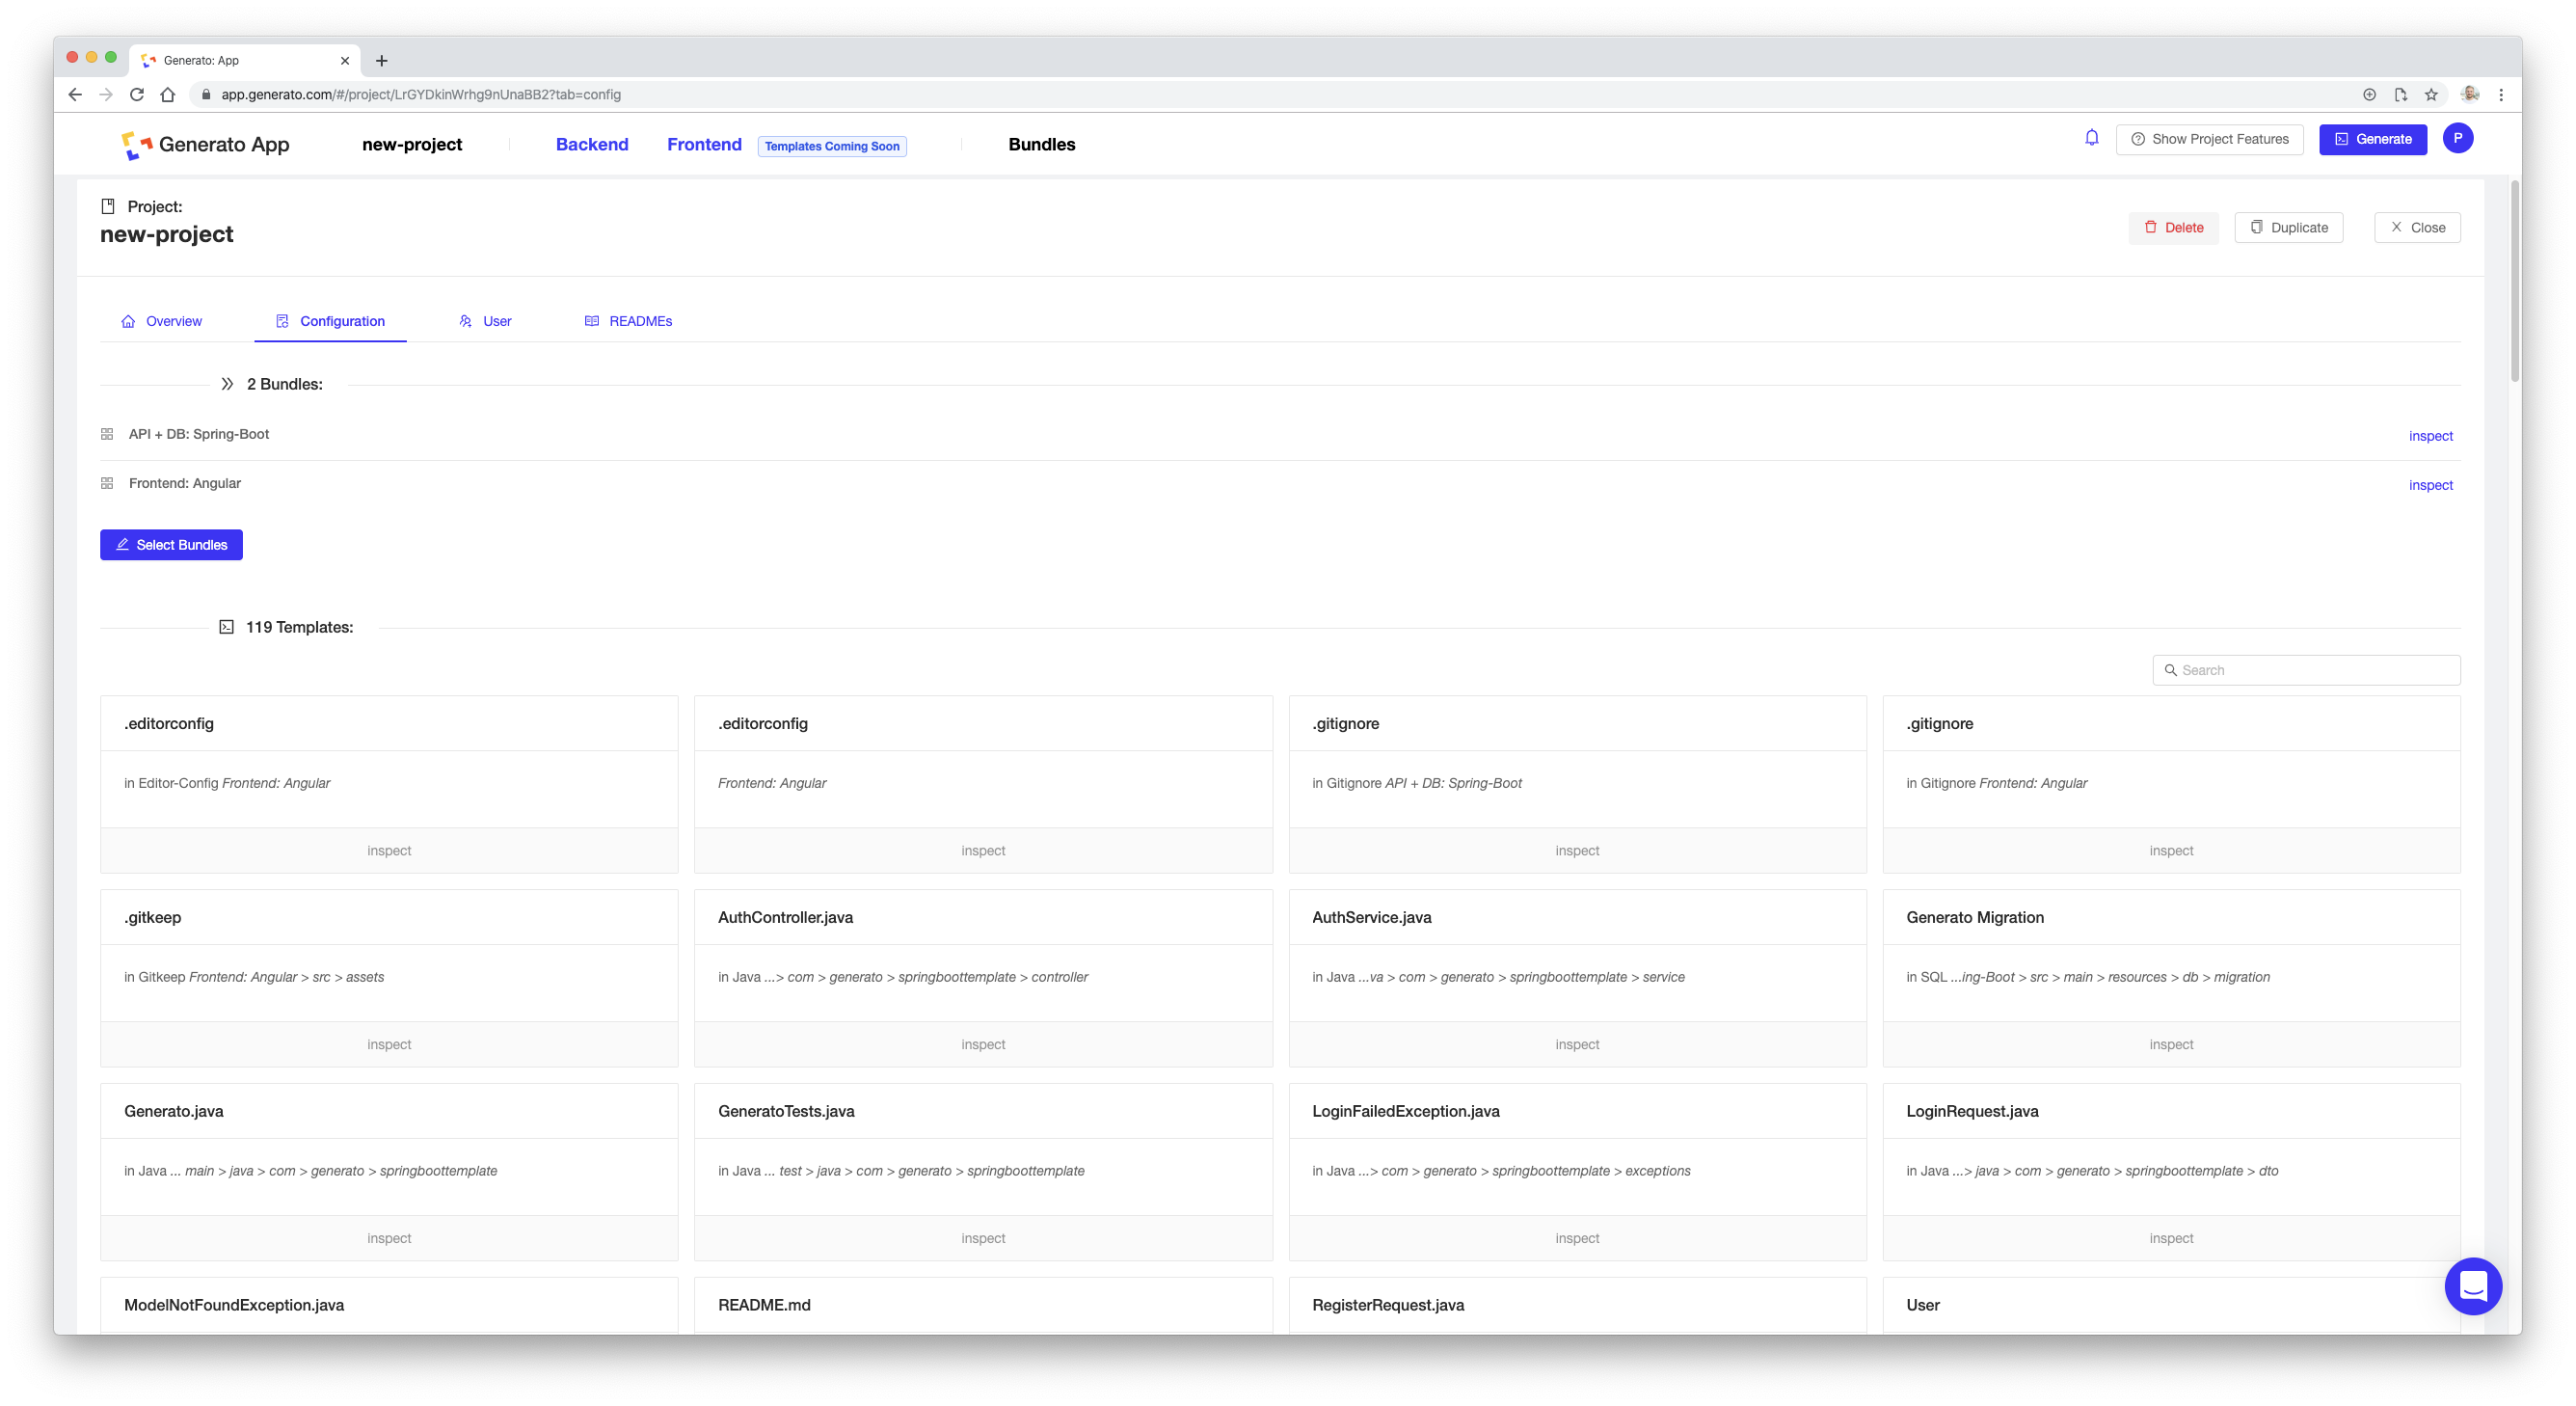Inspect the Generato.java template

389,1238
